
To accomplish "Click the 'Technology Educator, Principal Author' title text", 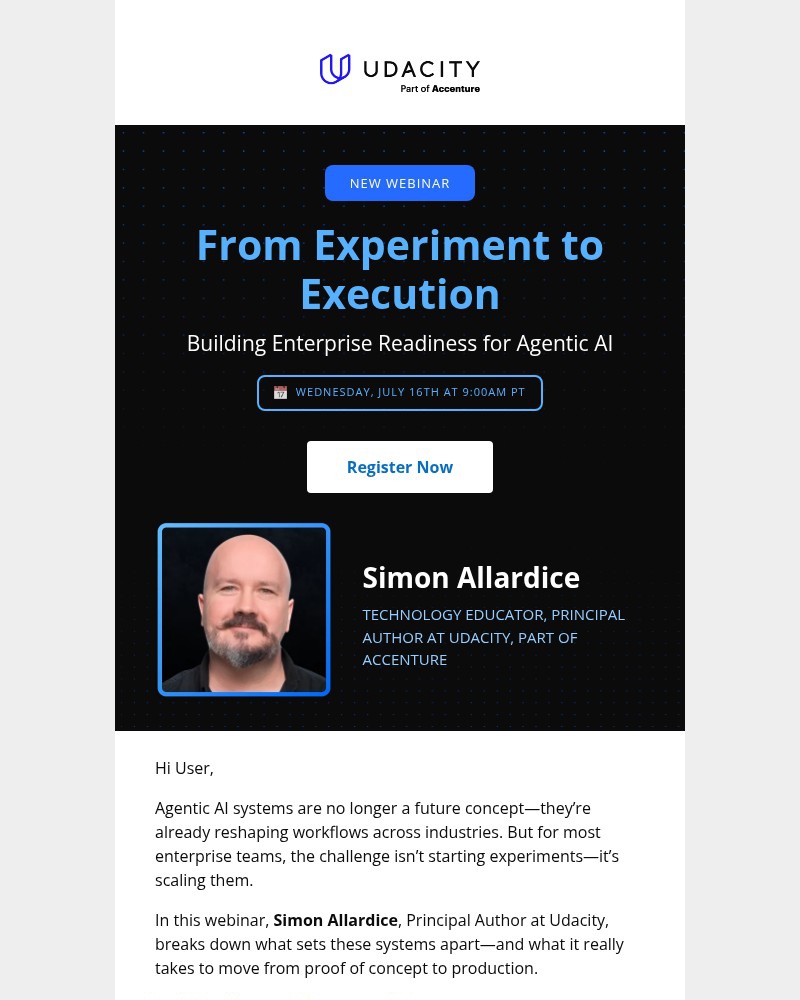I will [x=493, y=637].
